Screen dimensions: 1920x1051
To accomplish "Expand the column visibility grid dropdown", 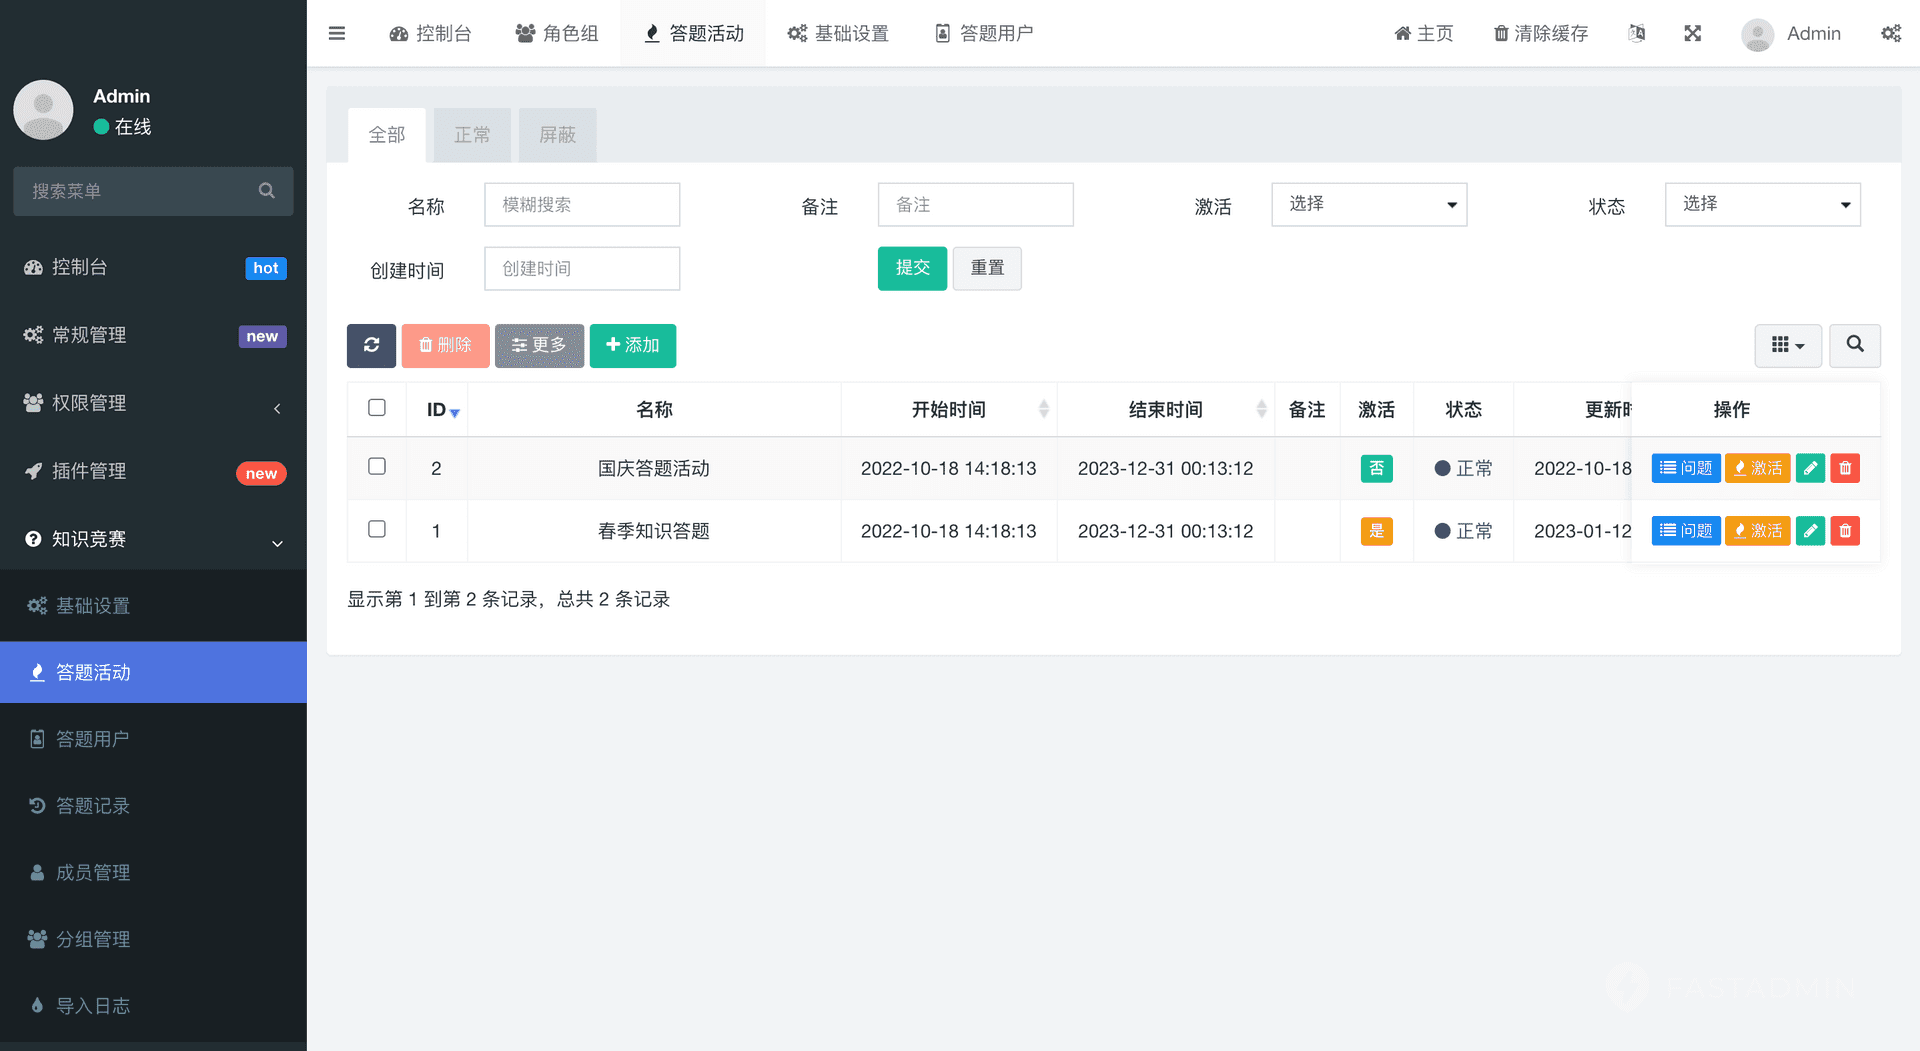I will [1787, 345].
